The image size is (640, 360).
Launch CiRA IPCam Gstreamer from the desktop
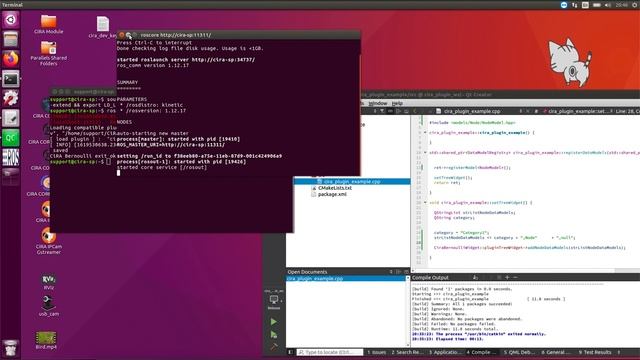coord(49,242)
